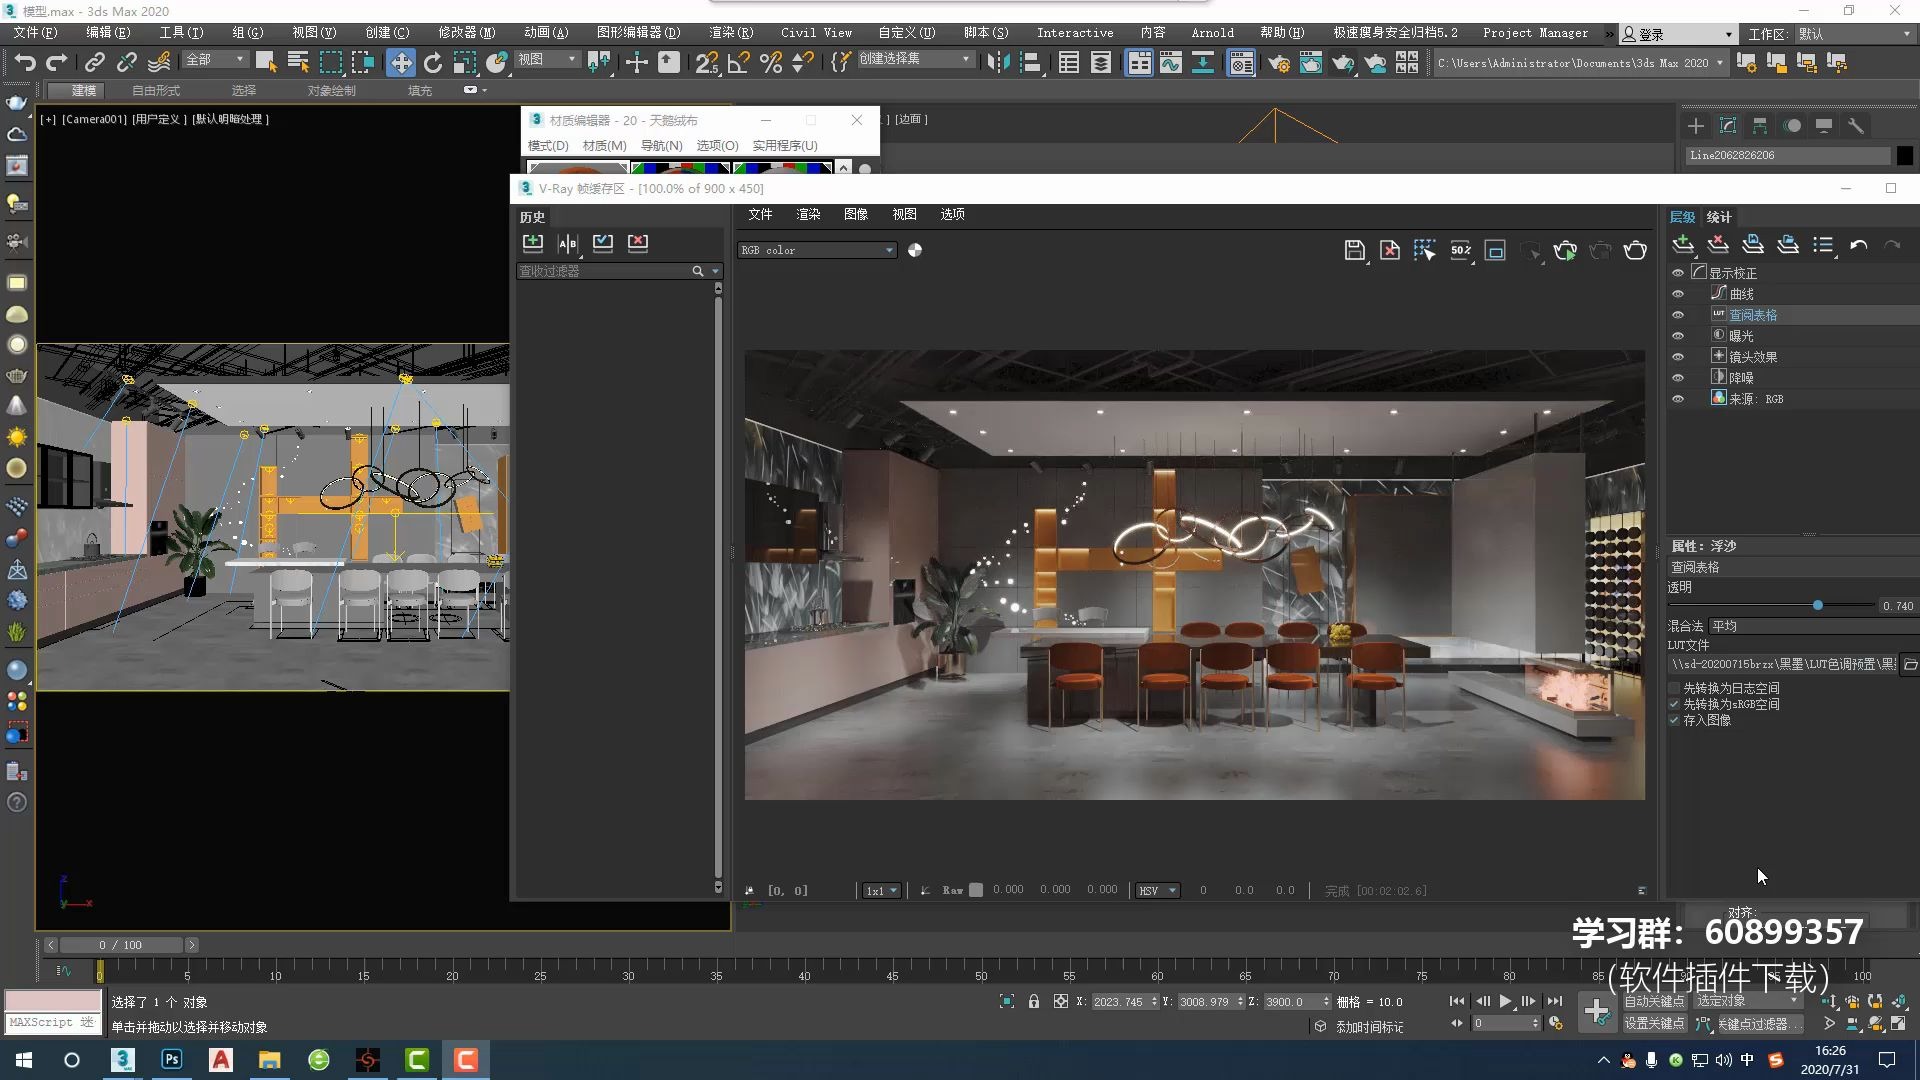Screen dimensions: 1920x1080
Task: Enable the 先转换为日志空间 checkbox
Action: click(x=1674, y=688)
